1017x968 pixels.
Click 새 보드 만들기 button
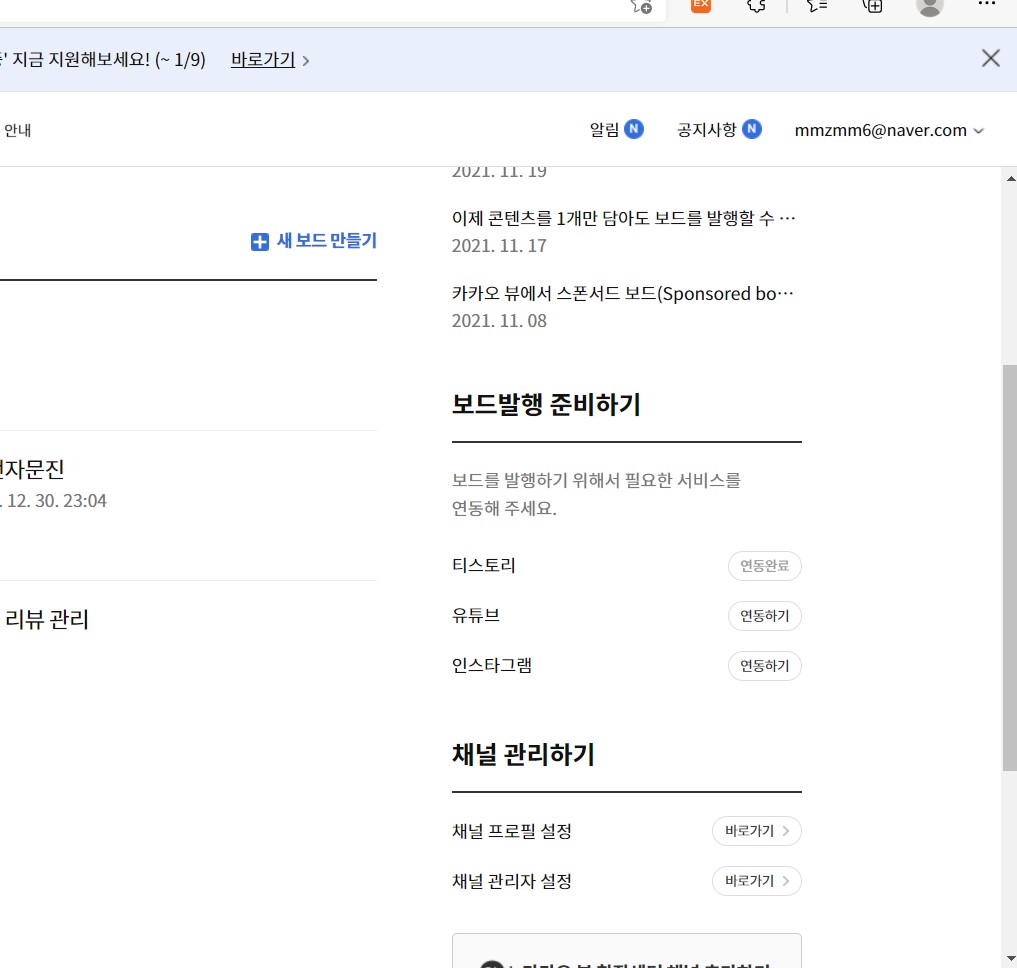(313, 241)
